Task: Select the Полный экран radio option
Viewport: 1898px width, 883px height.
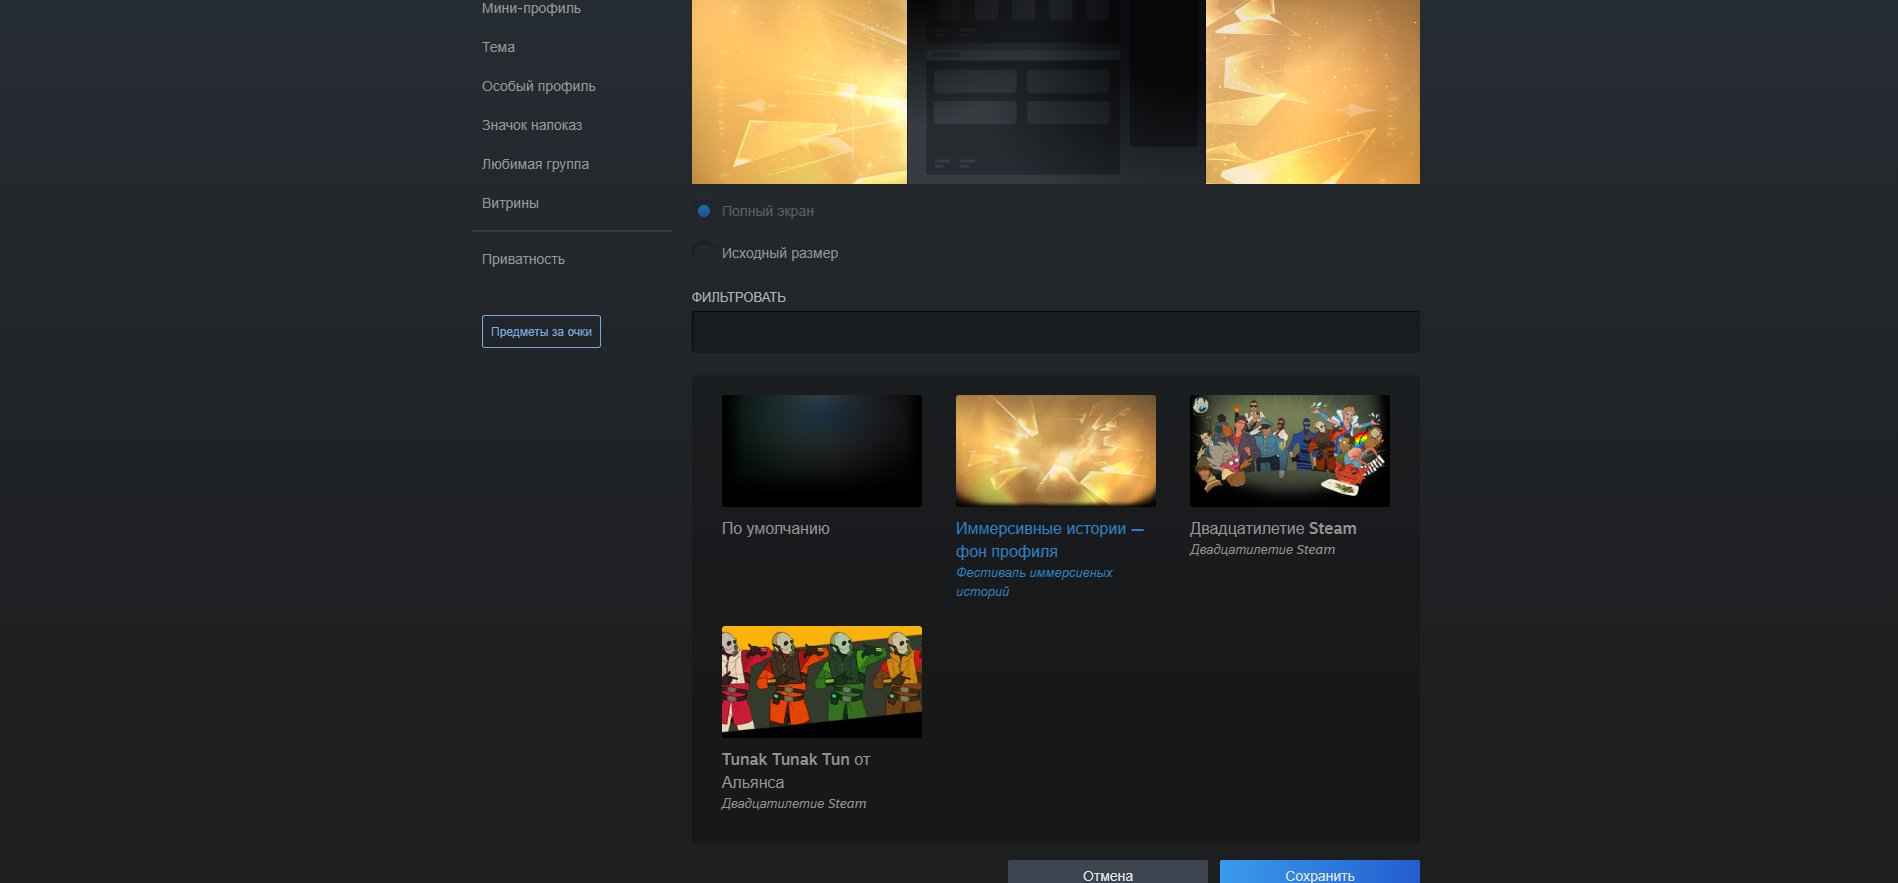Action: pos(704,211)
